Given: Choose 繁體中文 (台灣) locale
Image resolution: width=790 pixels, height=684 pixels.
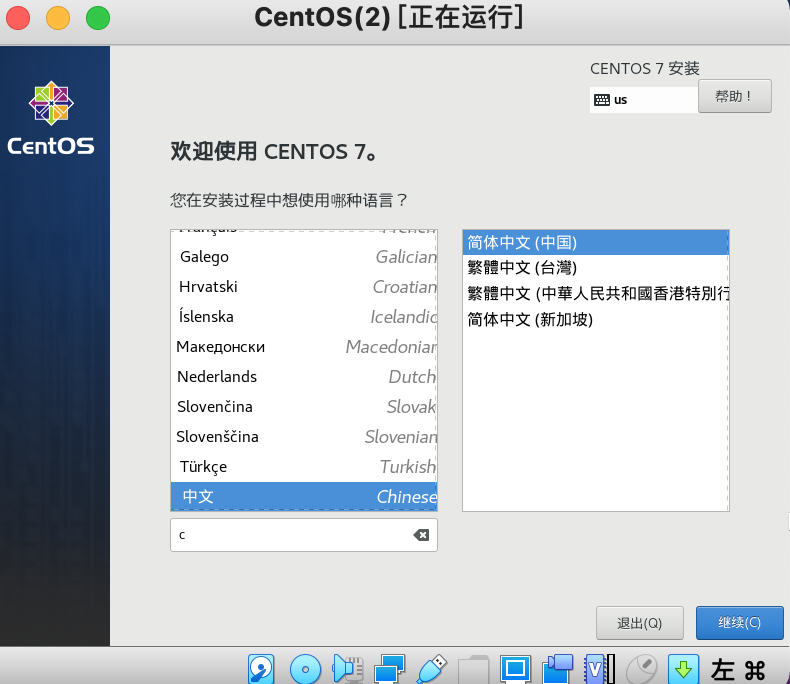Looking at the screenshot, I should [x=596, y=267].
